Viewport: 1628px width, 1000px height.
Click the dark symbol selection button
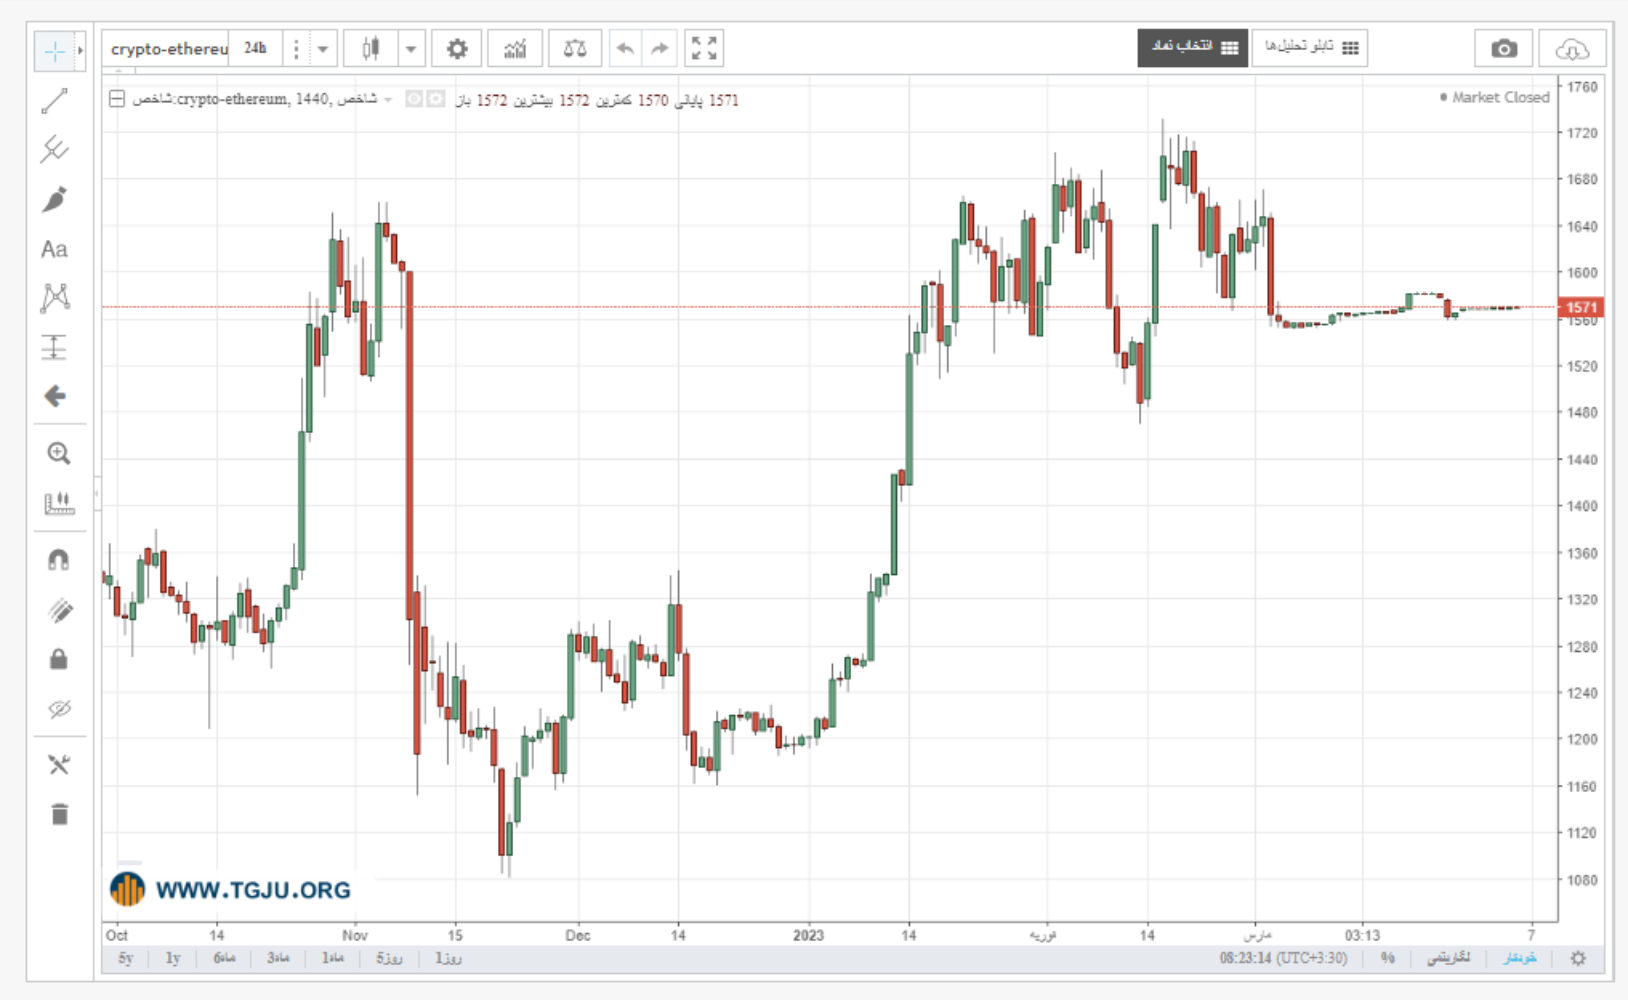(1192, 47)
